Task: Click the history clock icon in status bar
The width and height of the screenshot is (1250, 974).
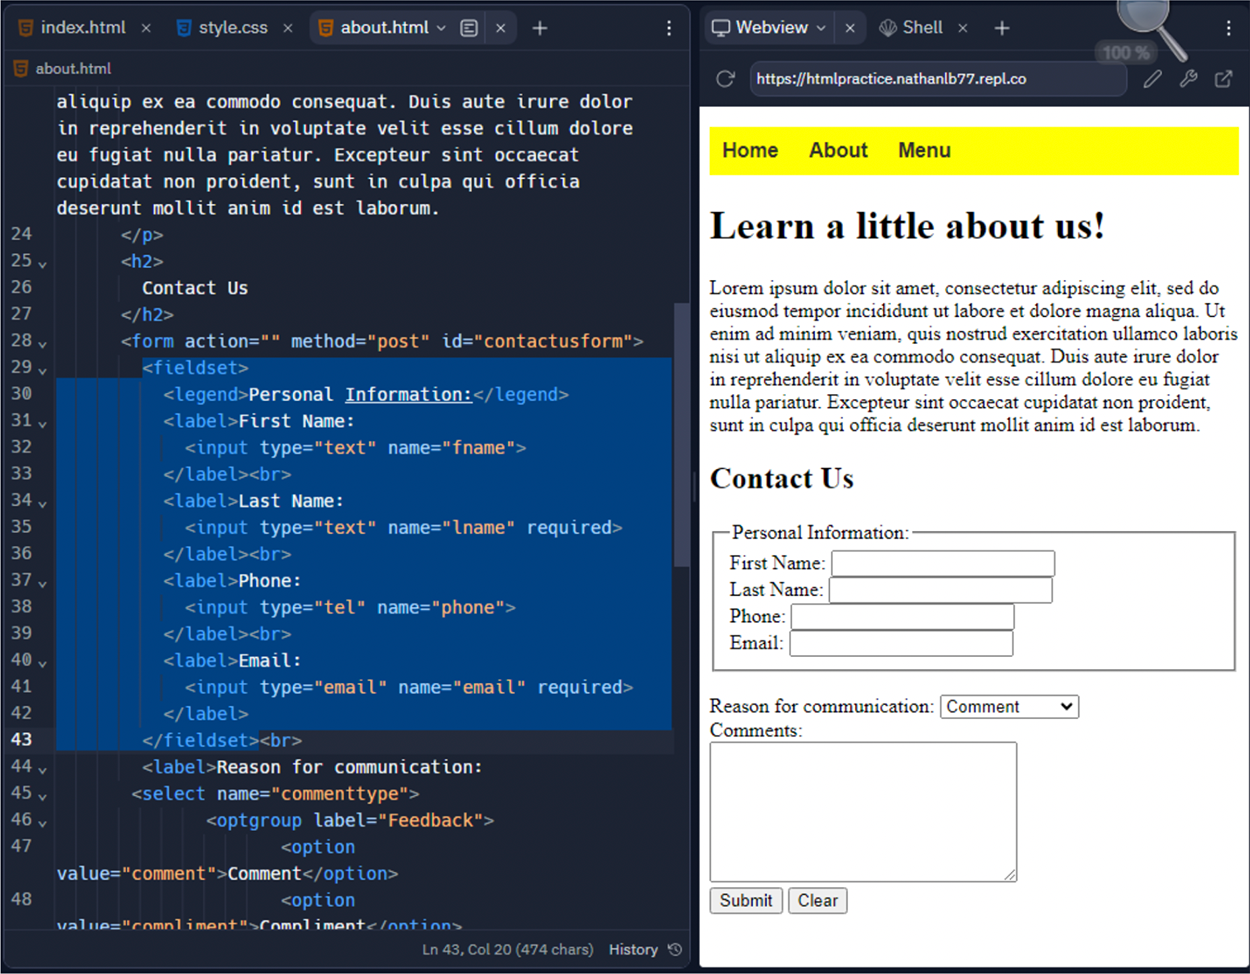Action: click(x=675, y=950)
